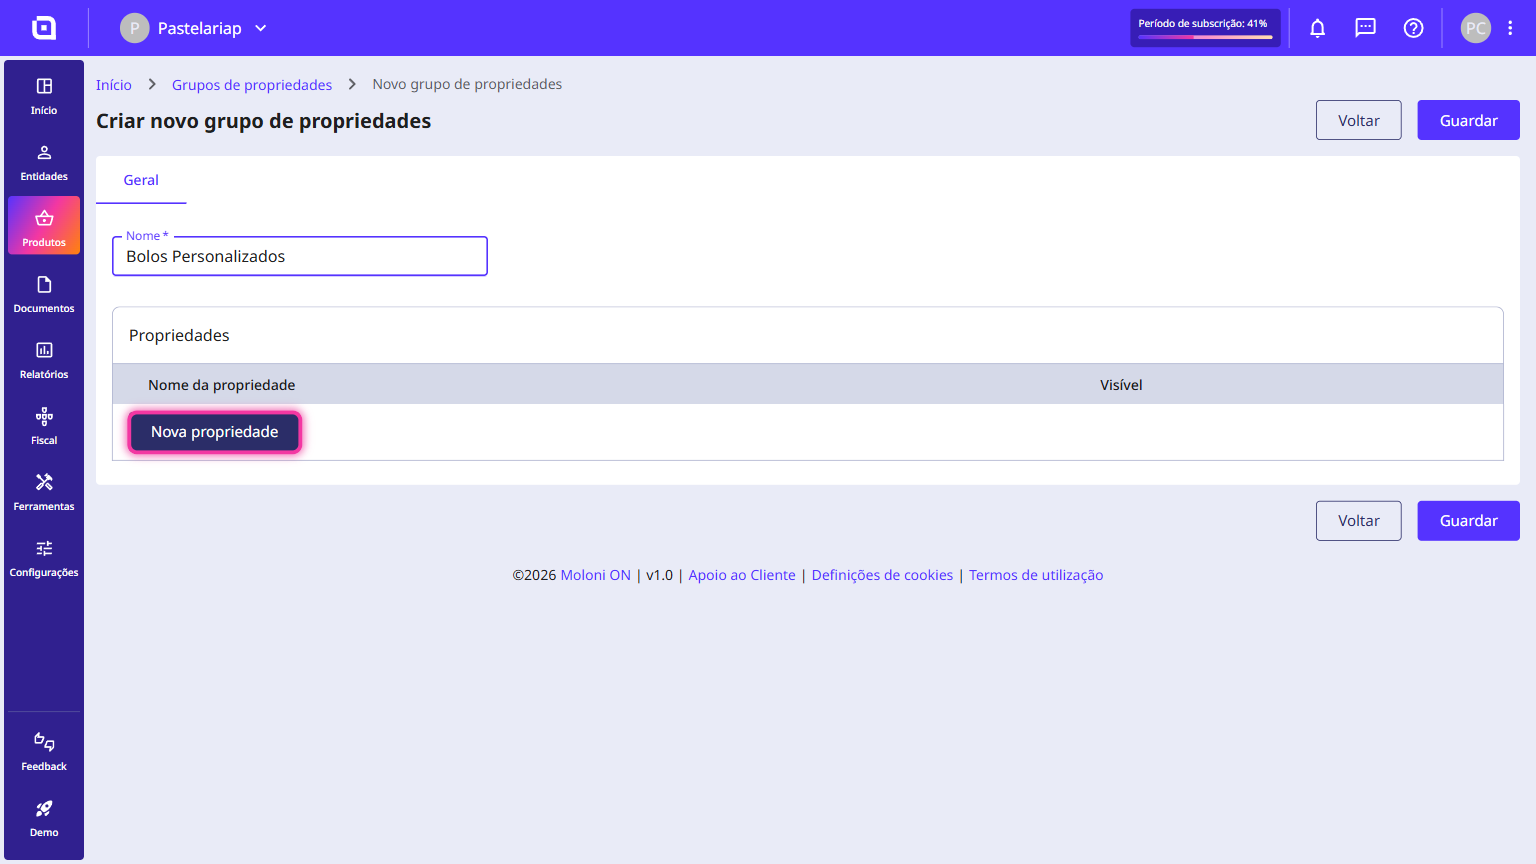The height and width of the screenshot is (864, 1536).
Task: Click the Nova propriedade button
Action: coord(215,432)
